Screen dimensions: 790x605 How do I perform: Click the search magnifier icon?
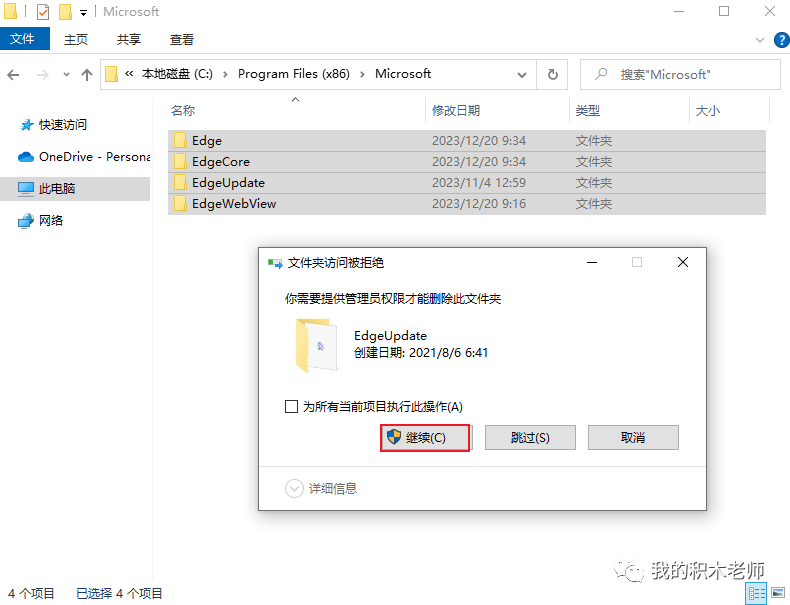tap(601, 74)
